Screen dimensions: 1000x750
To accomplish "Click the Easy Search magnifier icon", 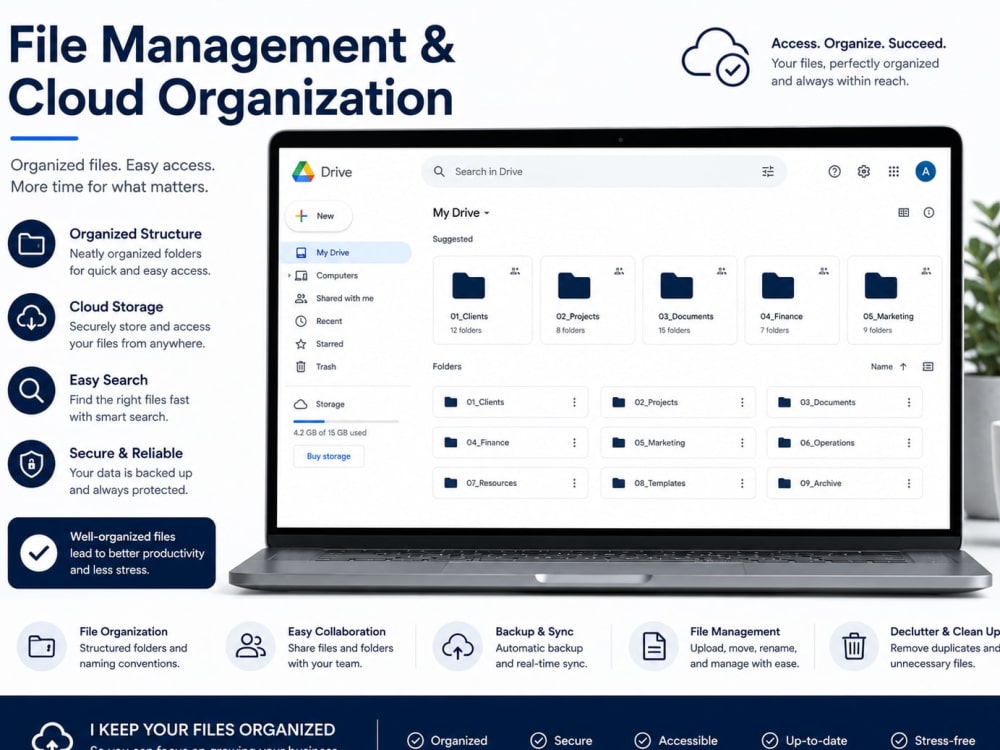I will (31, 390).
